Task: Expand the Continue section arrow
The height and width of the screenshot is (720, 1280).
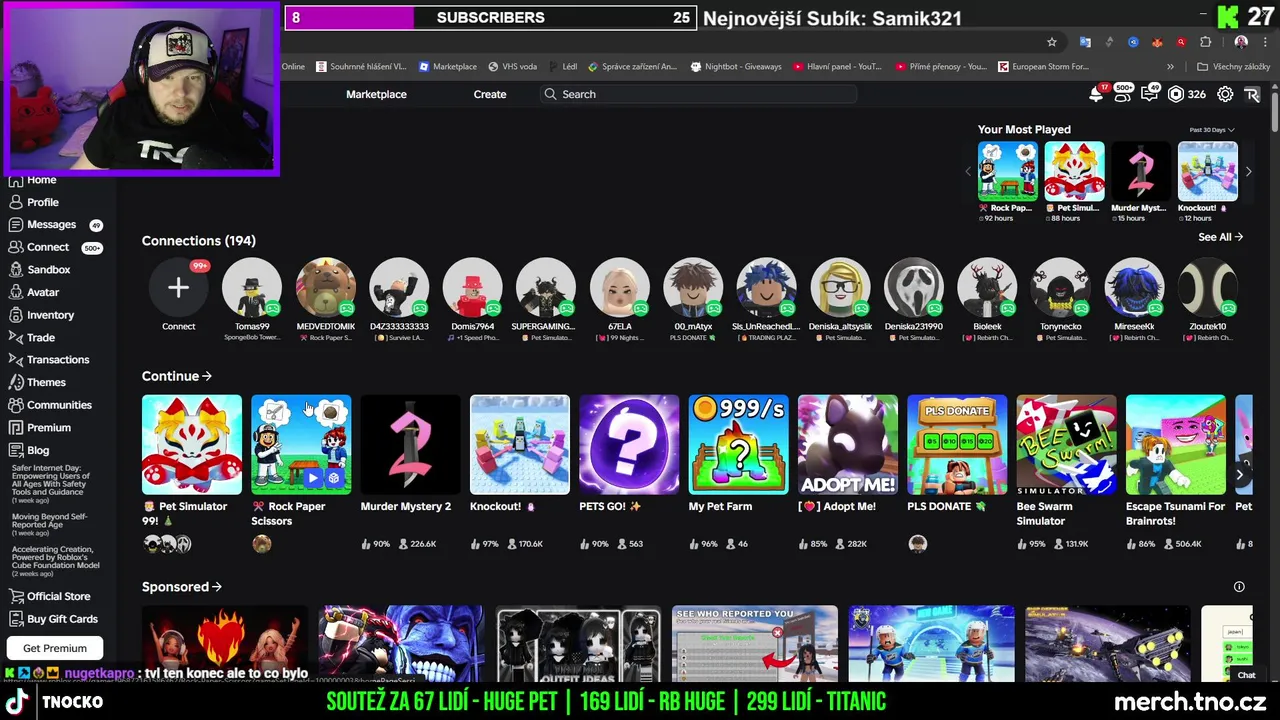Action: pos(207,376)
